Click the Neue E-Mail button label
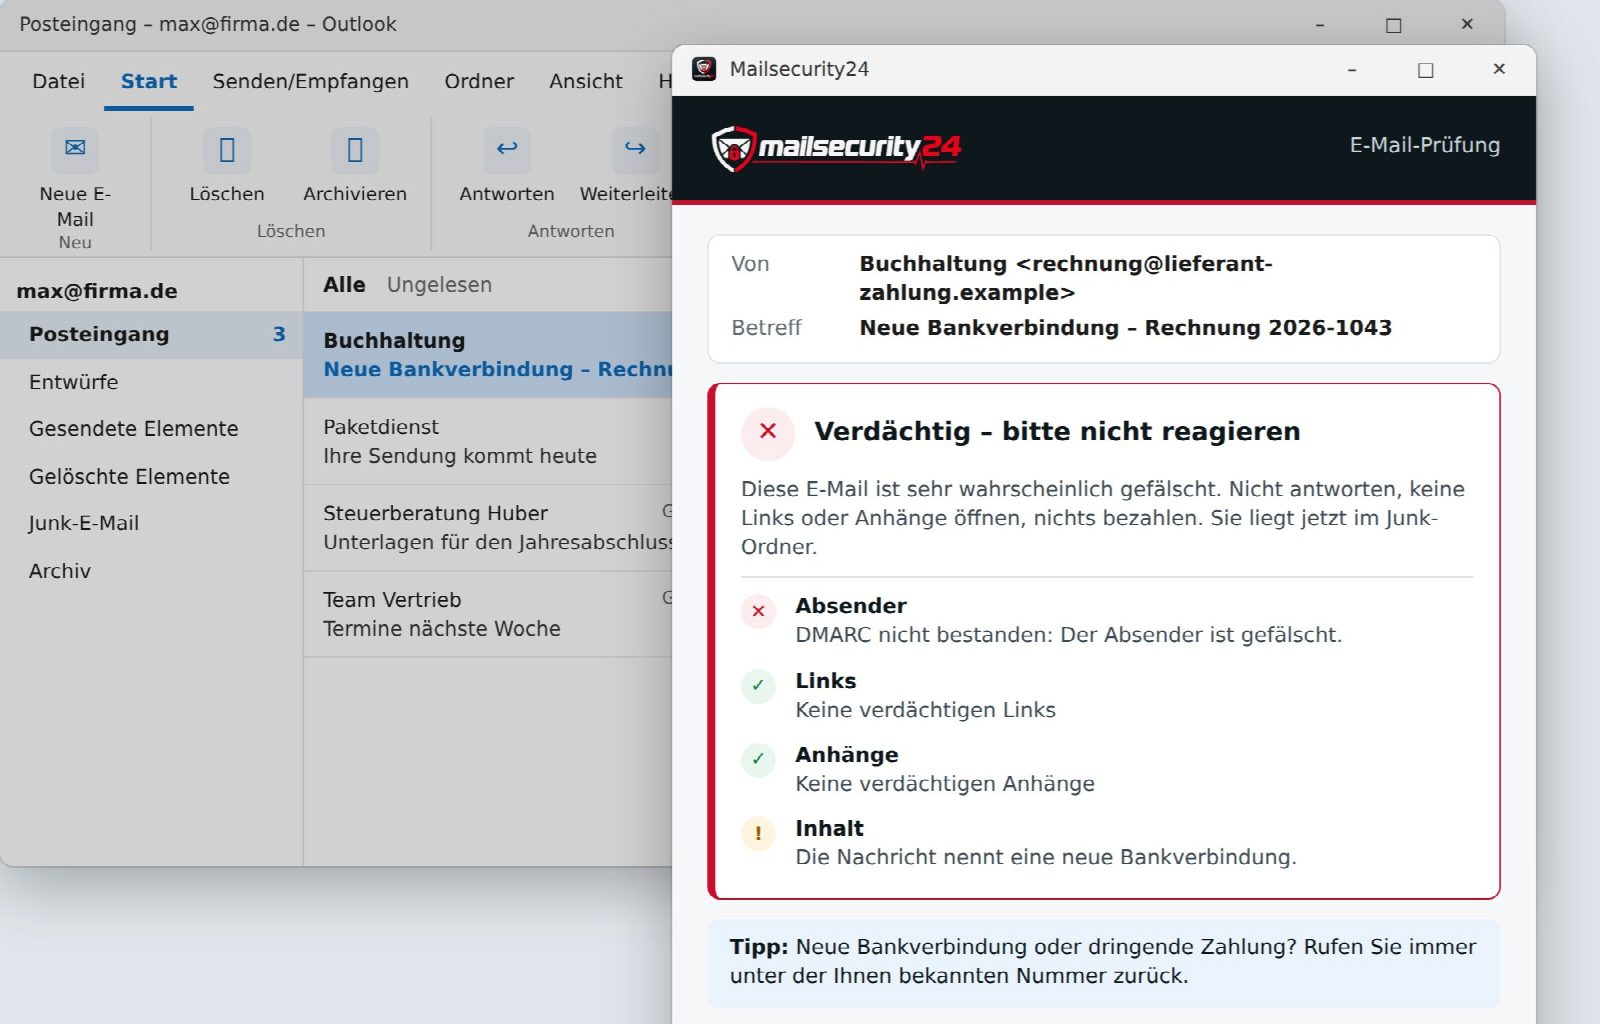Screen dimensions: 1600x1024 (x=75, y=206)
